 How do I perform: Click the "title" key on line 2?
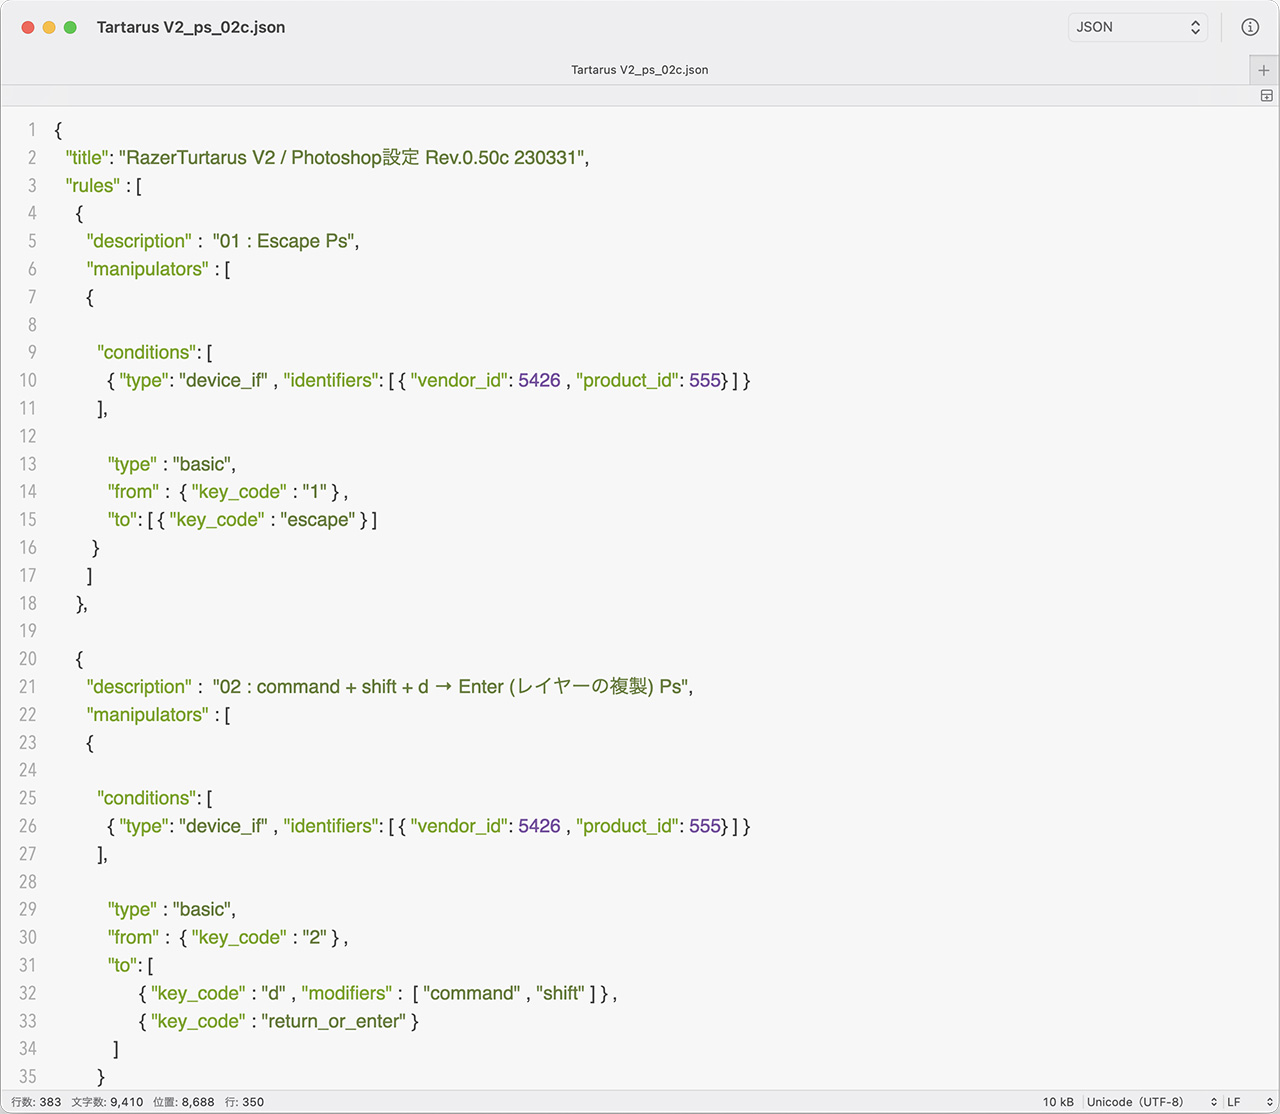[x=87, y=157]
